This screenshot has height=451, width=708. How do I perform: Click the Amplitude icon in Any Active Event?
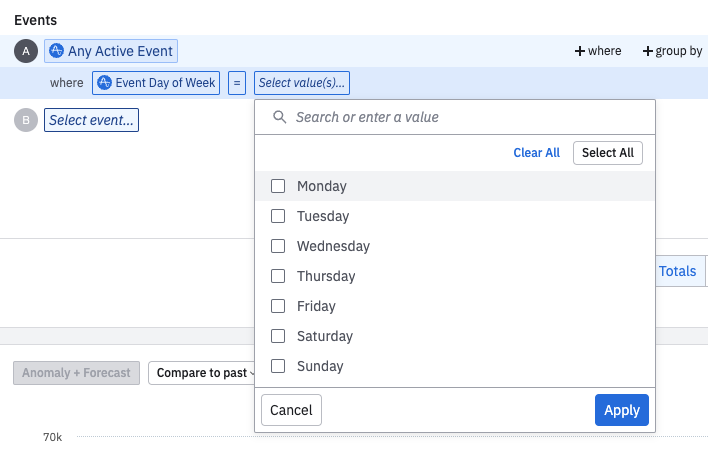(x=57, y=51)
